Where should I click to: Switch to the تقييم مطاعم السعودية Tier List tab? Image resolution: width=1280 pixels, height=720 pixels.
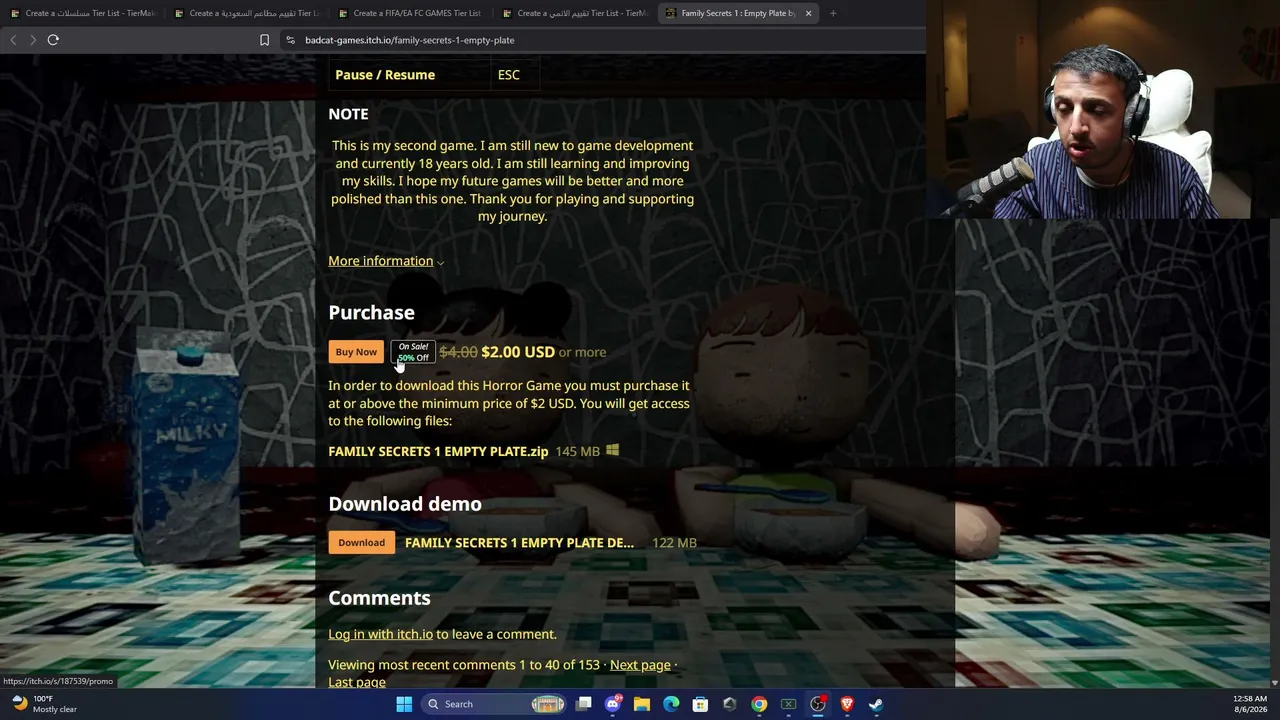pos(246,13)
